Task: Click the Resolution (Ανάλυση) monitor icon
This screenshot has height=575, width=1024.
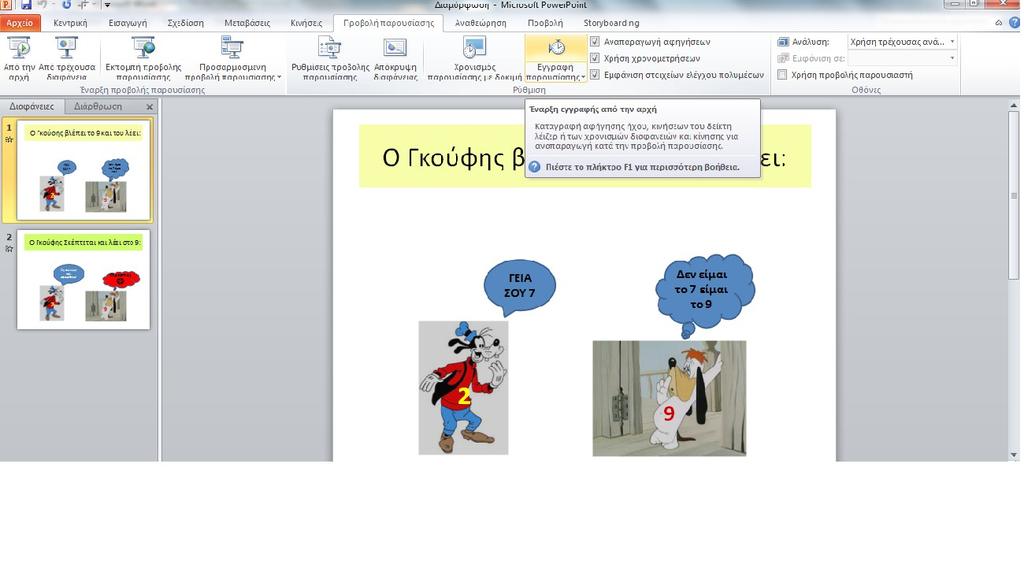Action: 783,42
